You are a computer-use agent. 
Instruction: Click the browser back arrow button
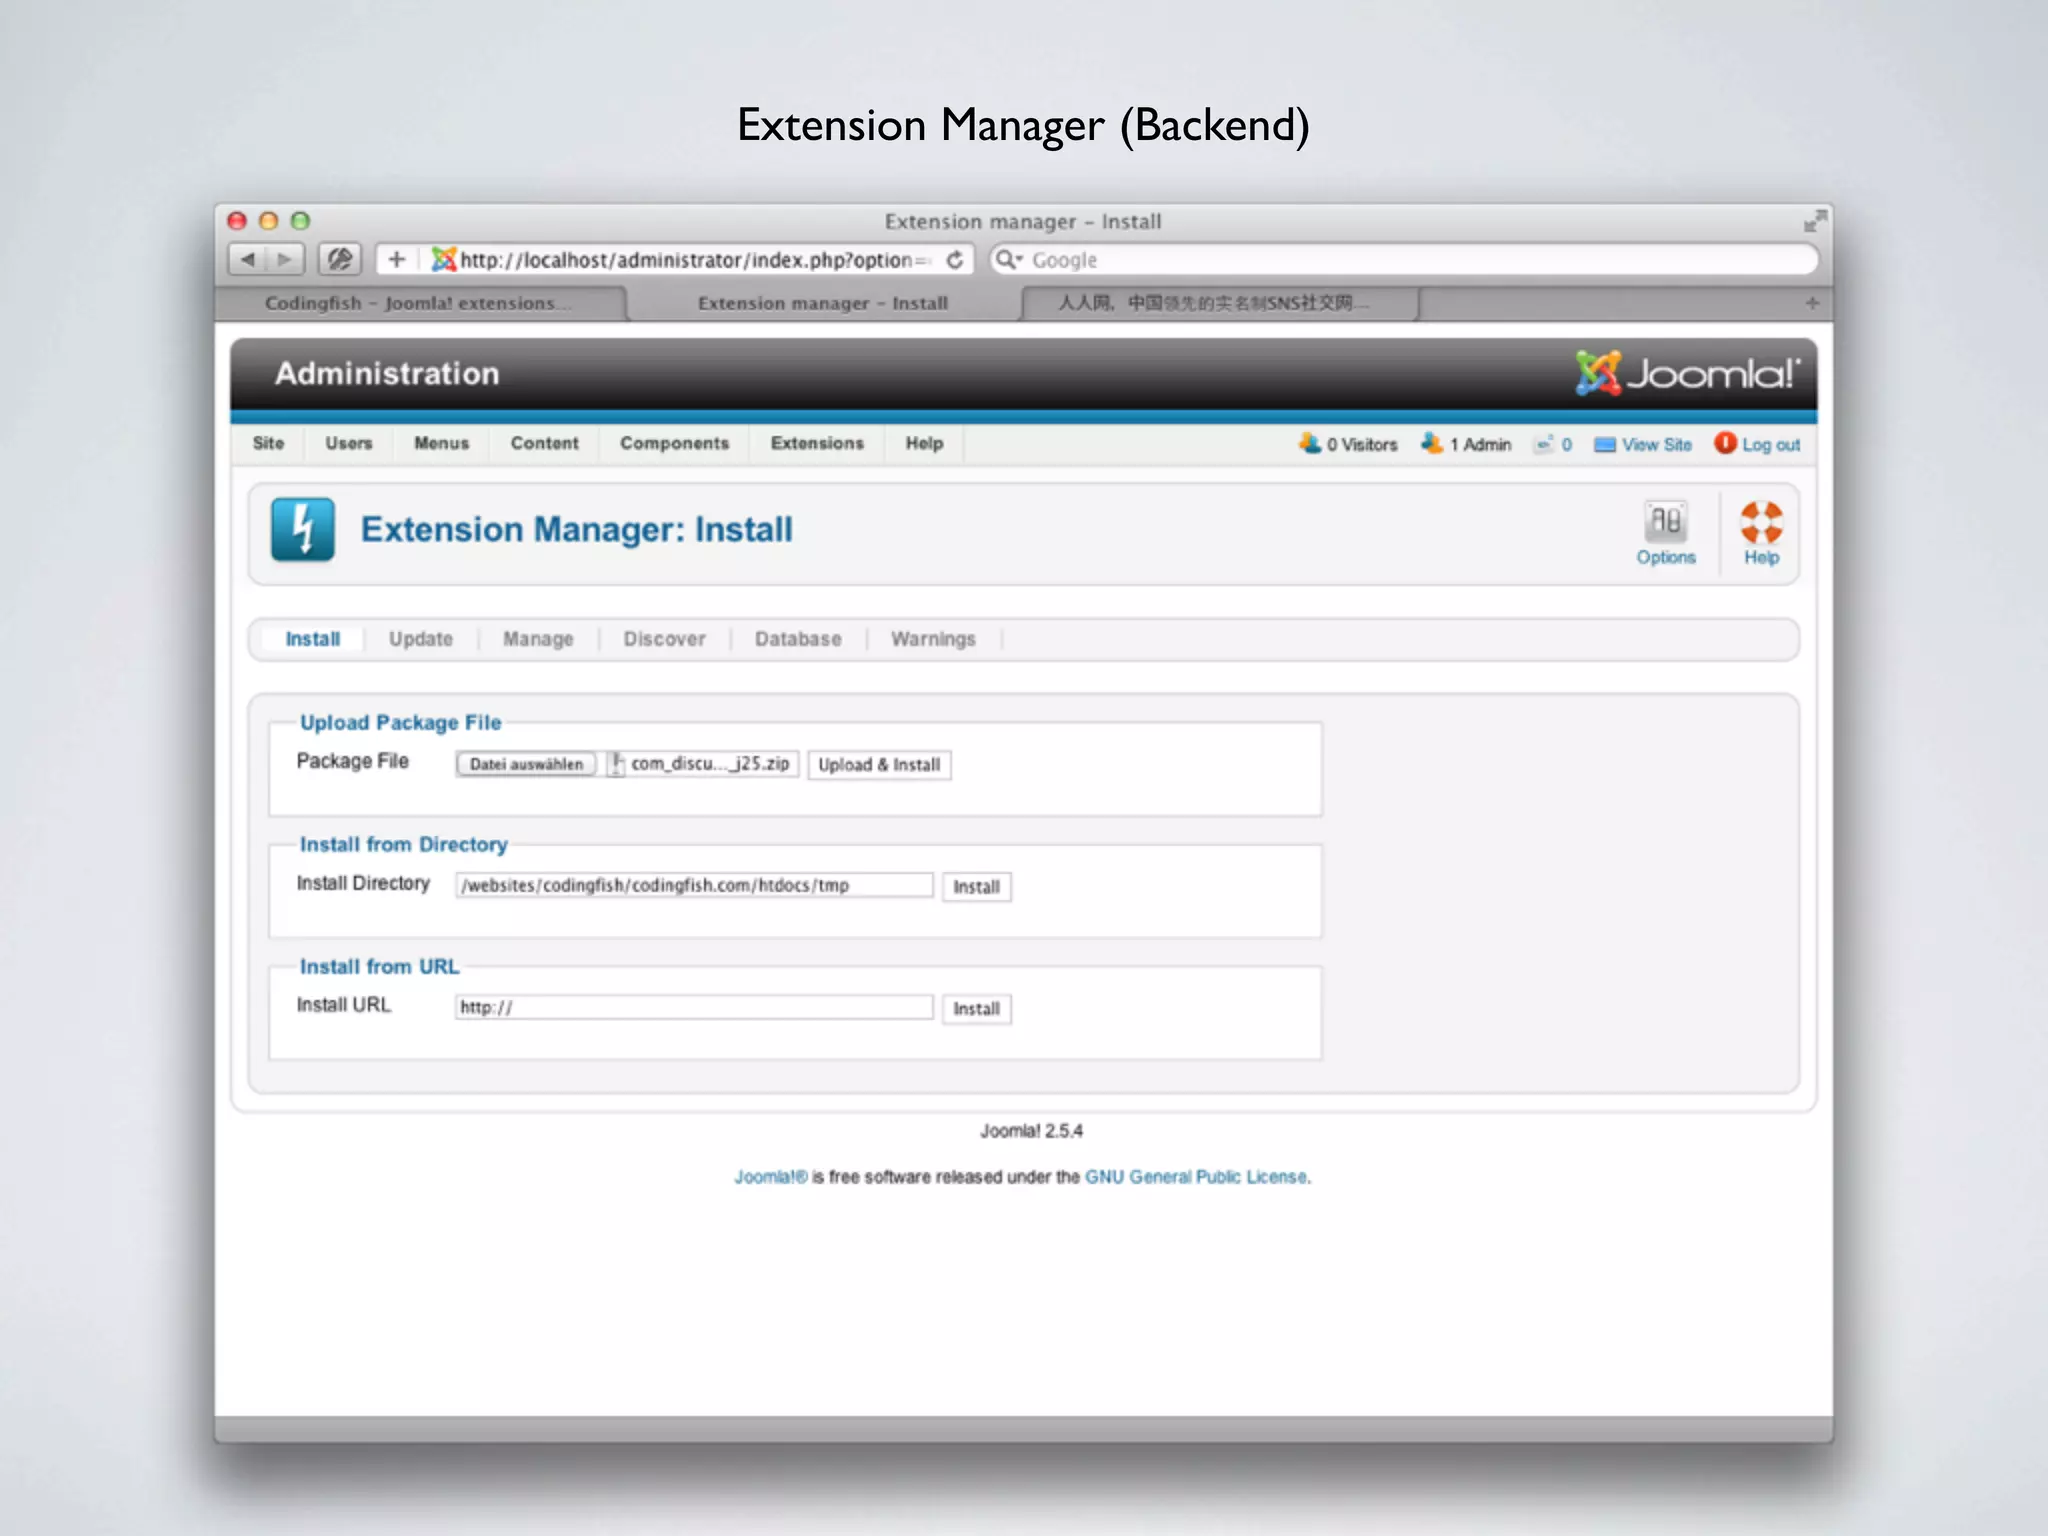pyautogui.click(x=247, y=260)
